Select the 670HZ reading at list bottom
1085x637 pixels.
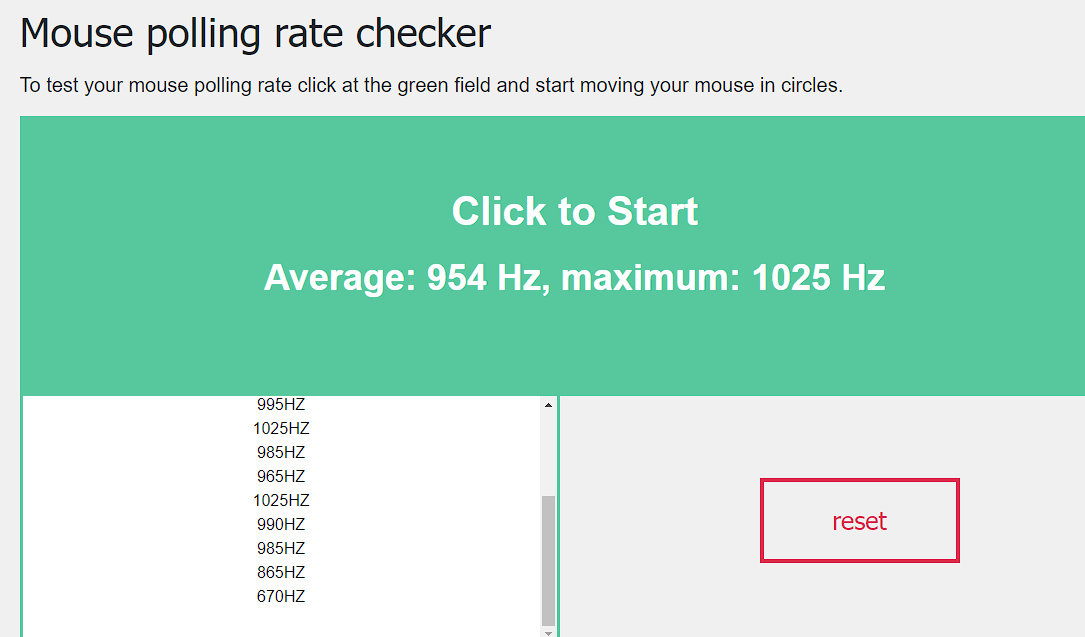281,596
